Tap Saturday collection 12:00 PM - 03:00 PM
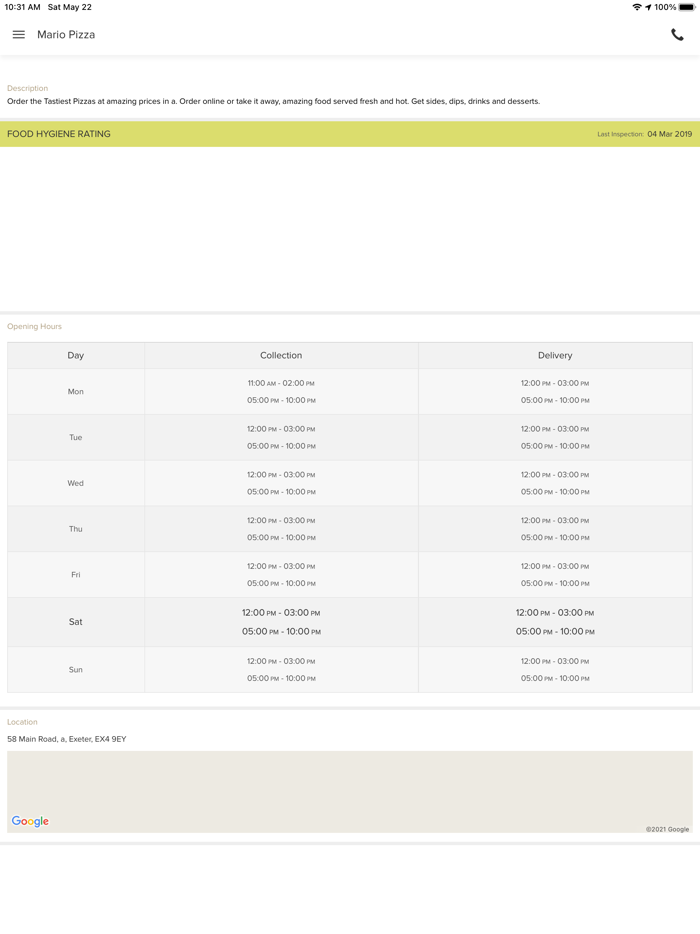This screenshot has width=700, height=934. [x=281, y=612]
